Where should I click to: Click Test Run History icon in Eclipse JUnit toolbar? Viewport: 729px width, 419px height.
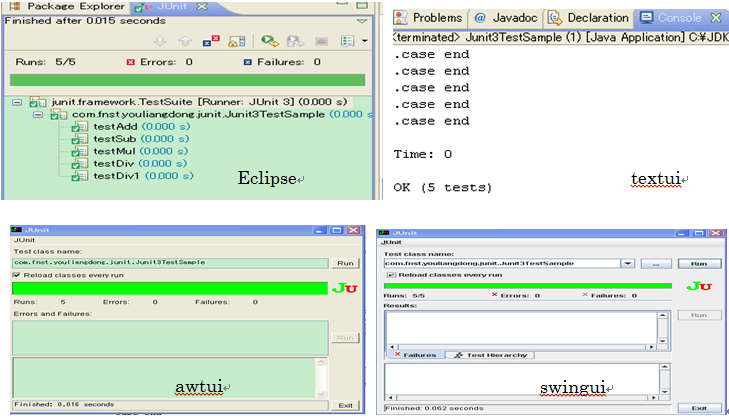pos(347,41)
